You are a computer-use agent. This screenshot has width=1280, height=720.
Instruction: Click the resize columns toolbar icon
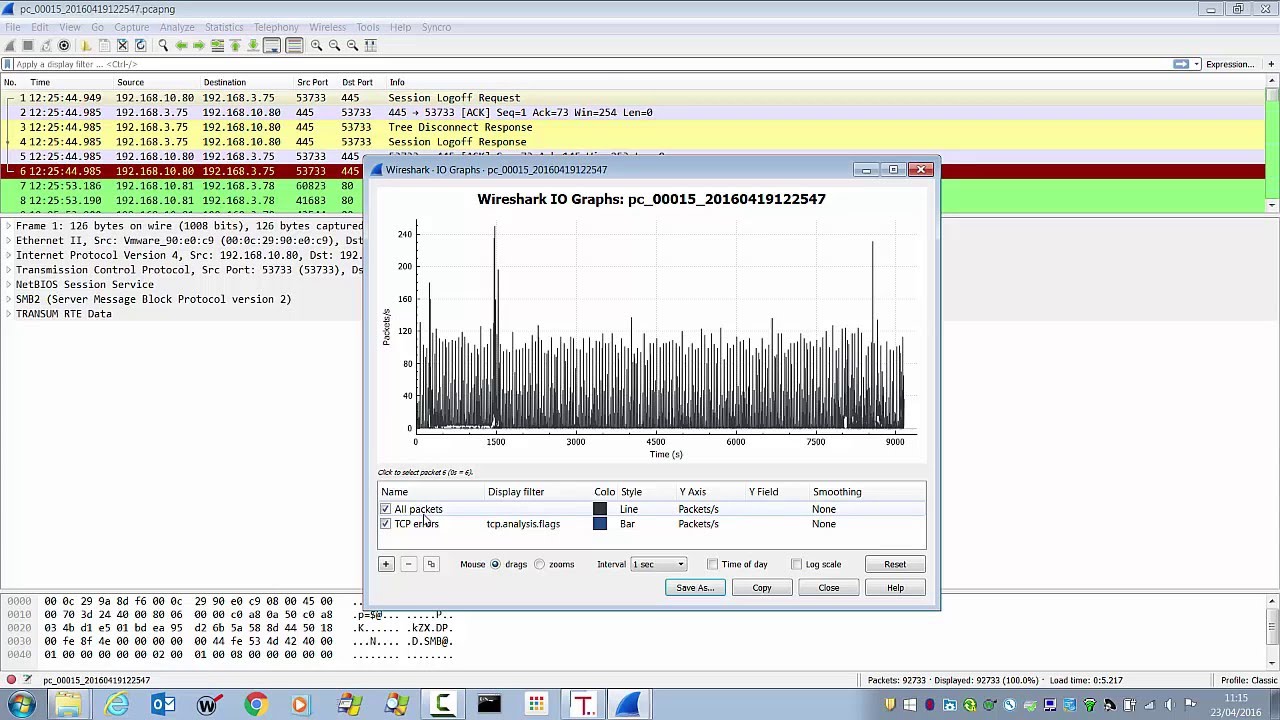coord(370,45)
